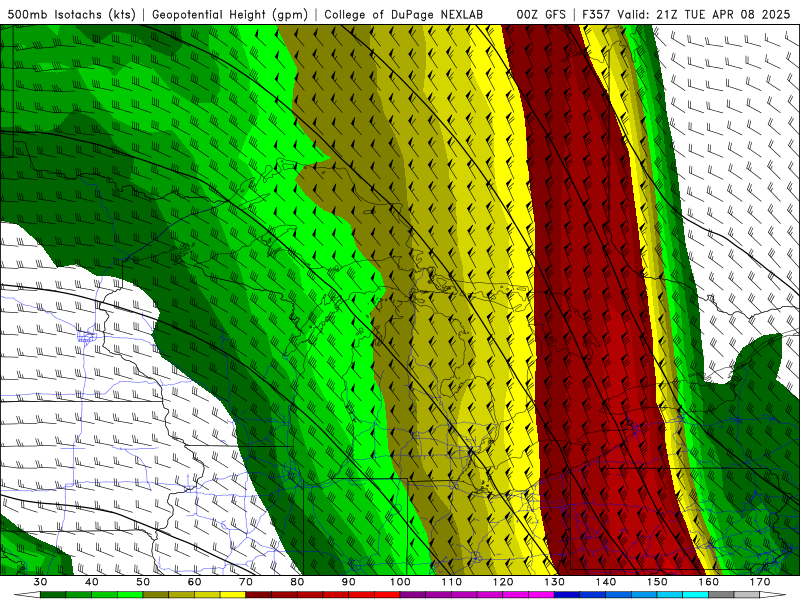
Task: Click the '120' label on the color scale
Action: pos(503,582)
